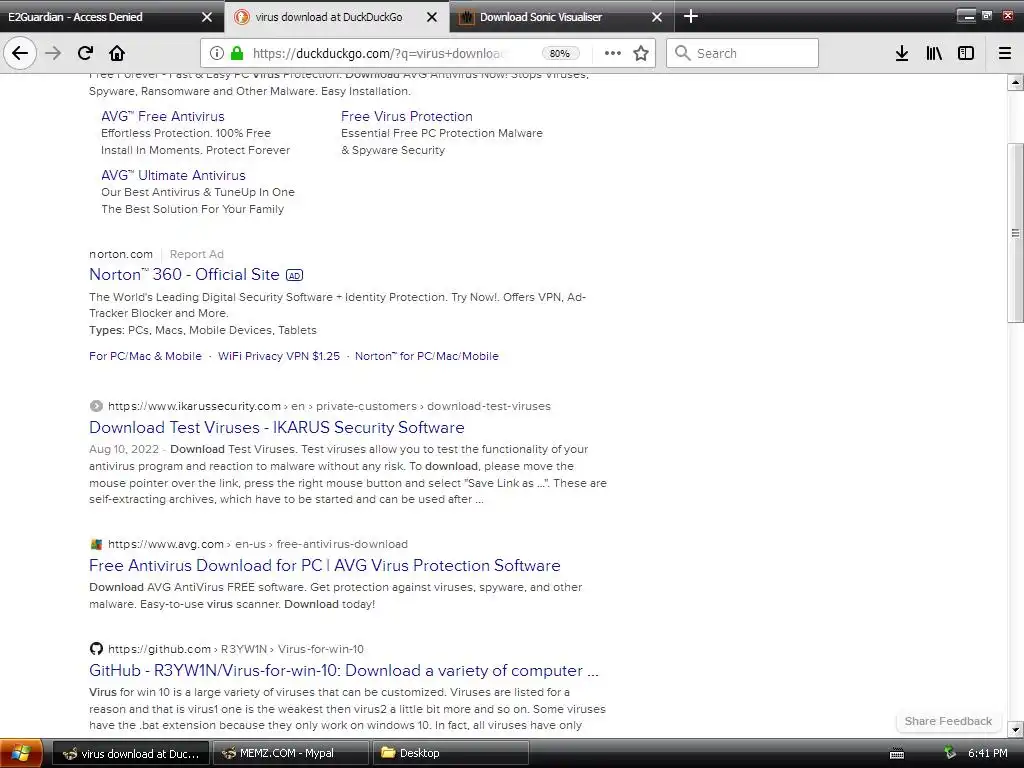Click the 6:41 PM clock

(x=987, y=753)
